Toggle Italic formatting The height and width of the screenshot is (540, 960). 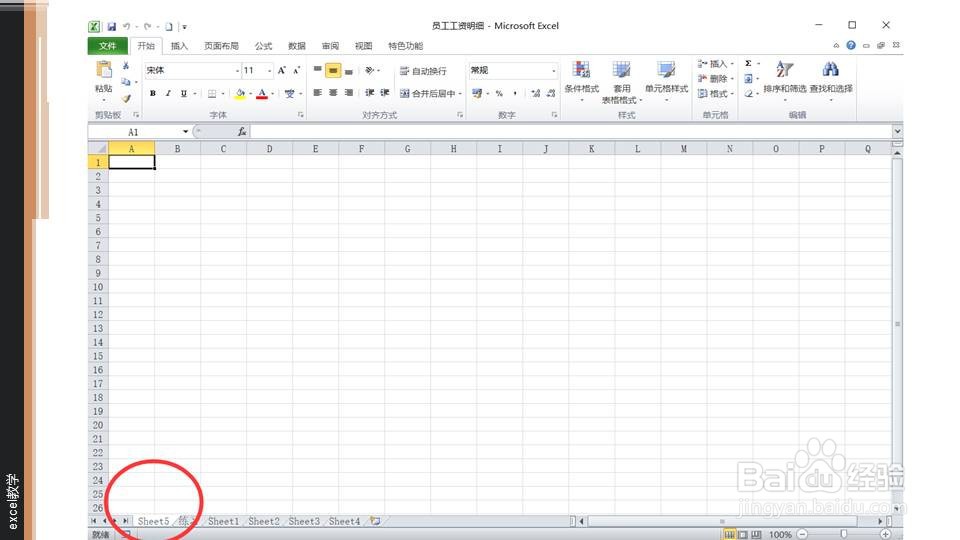pyautogui.click(x=168, y=94)
